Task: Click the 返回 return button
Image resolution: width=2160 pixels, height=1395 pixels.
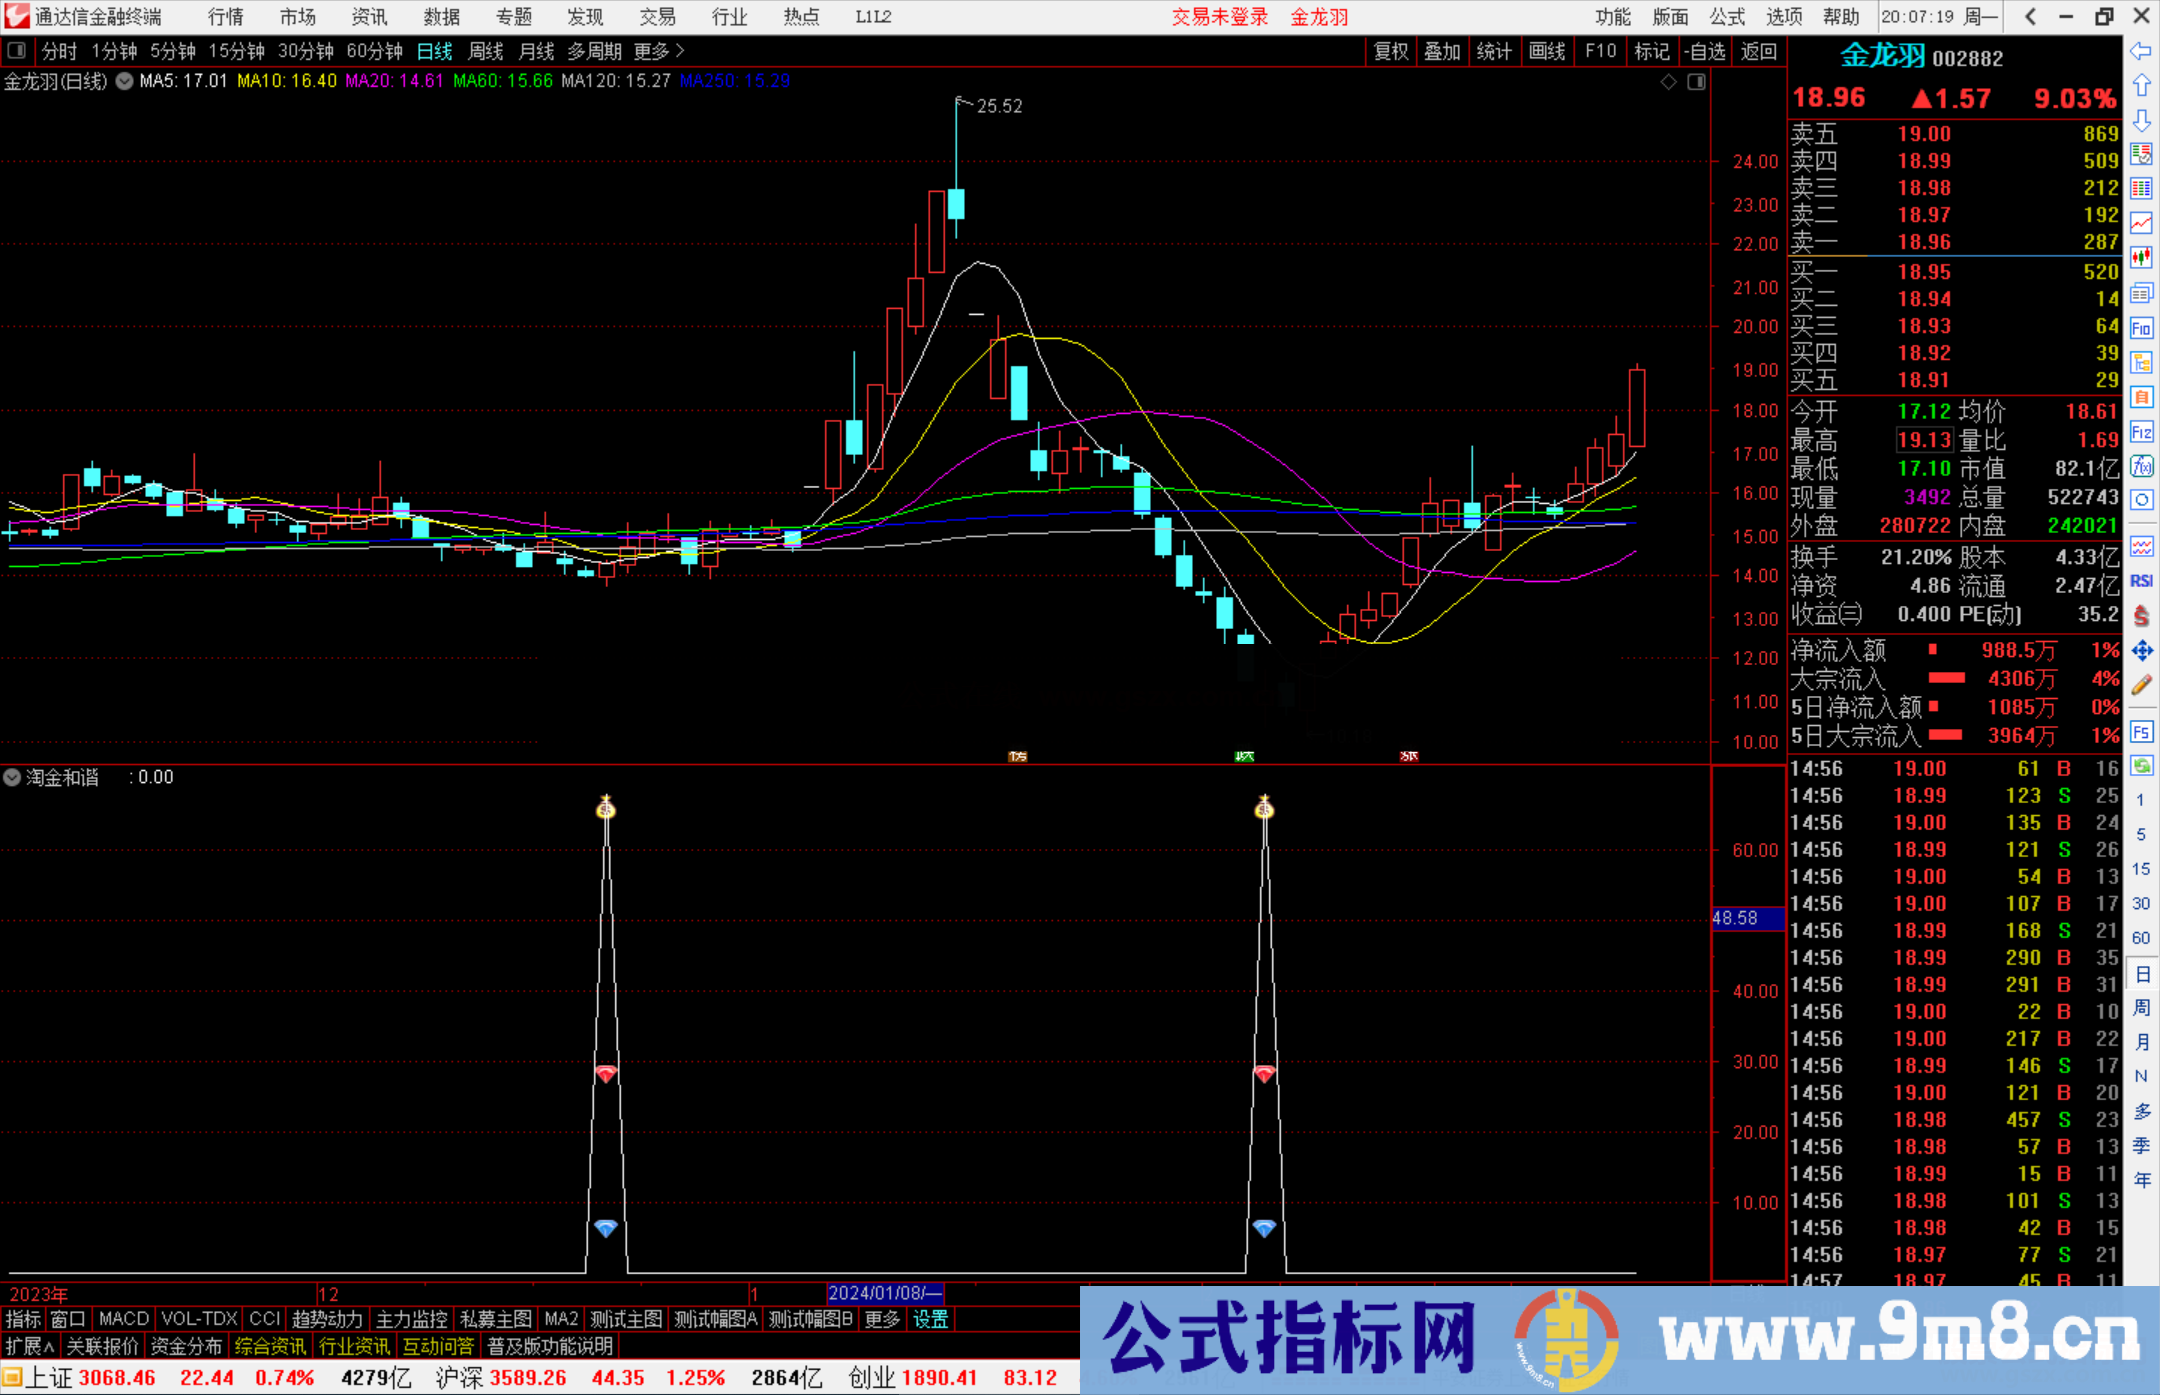Action: coord(1758,51)
